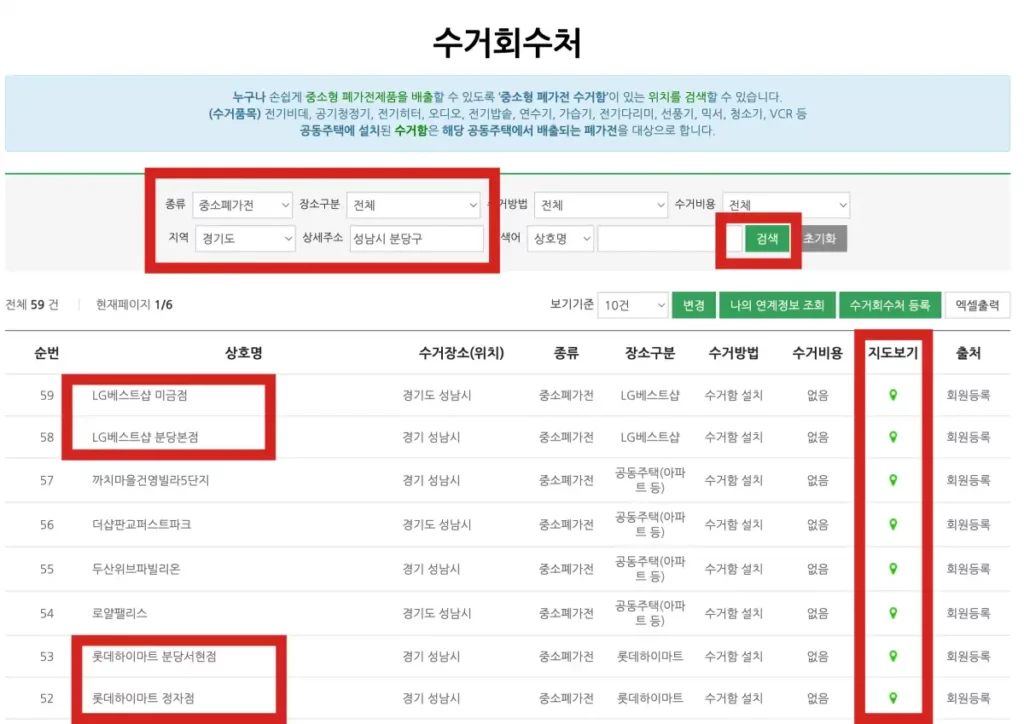Open map pin for 두산위브파빌리온
Screen dimensions: 1024x724
(x=893, y=569)
